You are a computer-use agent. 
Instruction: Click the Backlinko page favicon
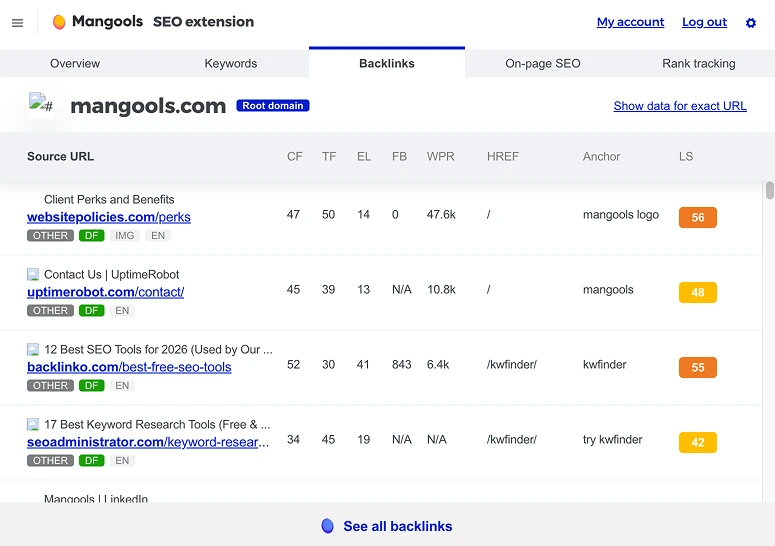click(33, 349)
